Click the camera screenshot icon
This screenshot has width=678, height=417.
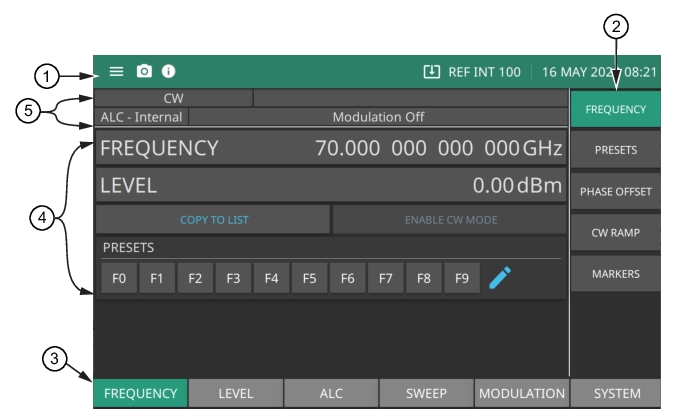click(144, 72)
